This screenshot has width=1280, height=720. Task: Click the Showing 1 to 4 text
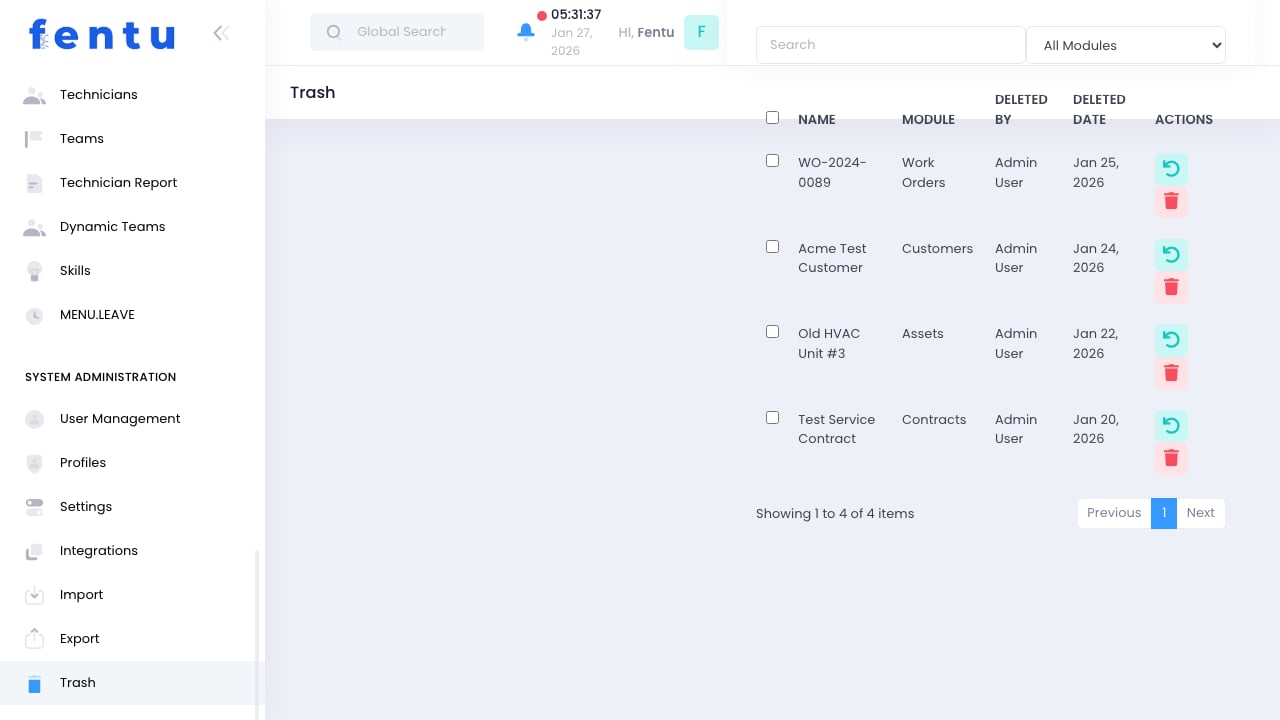(x=835, y=514)
